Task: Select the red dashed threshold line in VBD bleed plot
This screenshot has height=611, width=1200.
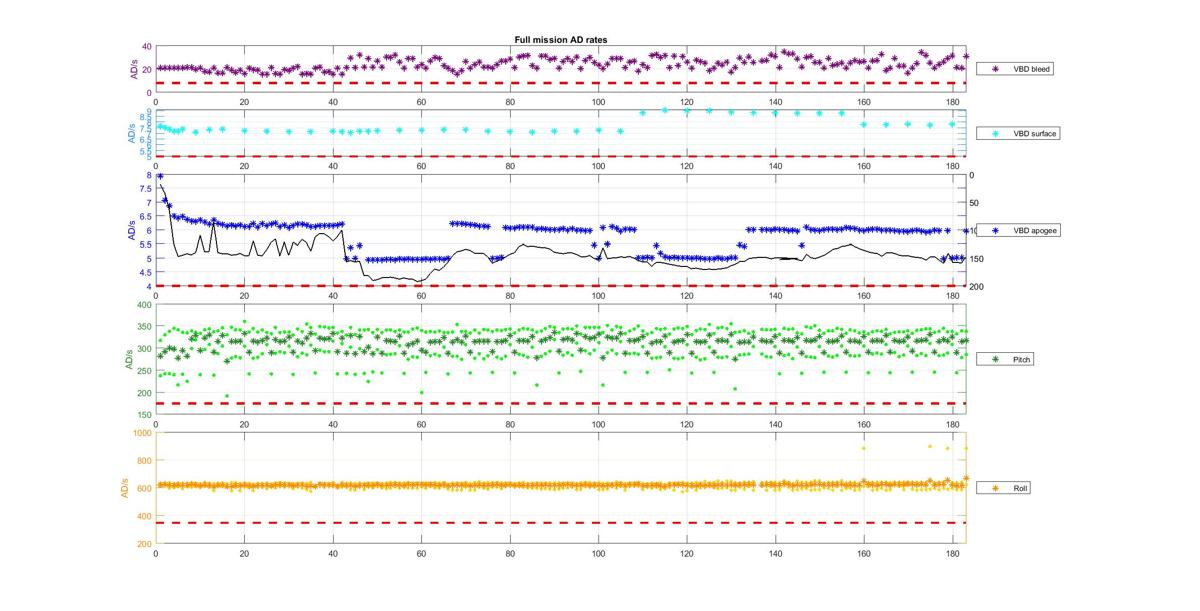Action: tap(562, 83)
